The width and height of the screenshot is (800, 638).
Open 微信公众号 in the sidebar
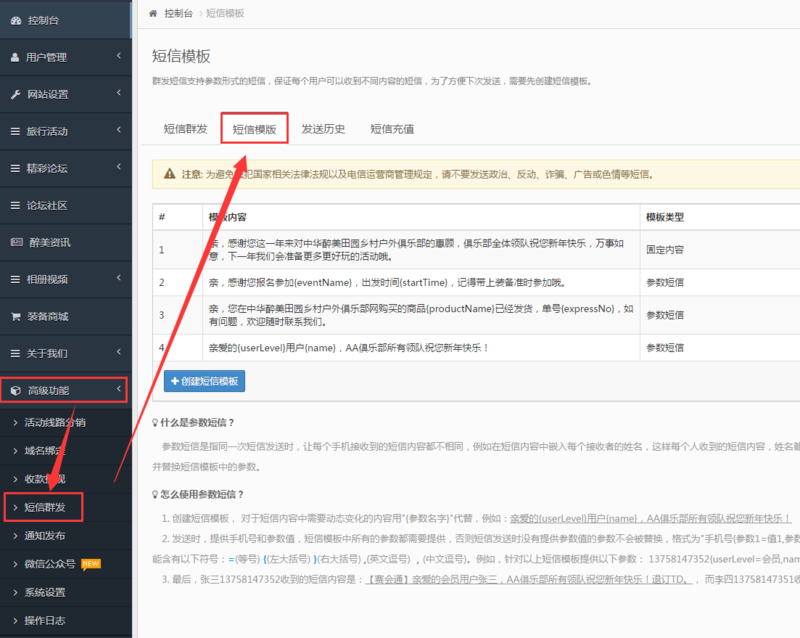point(52,563)
